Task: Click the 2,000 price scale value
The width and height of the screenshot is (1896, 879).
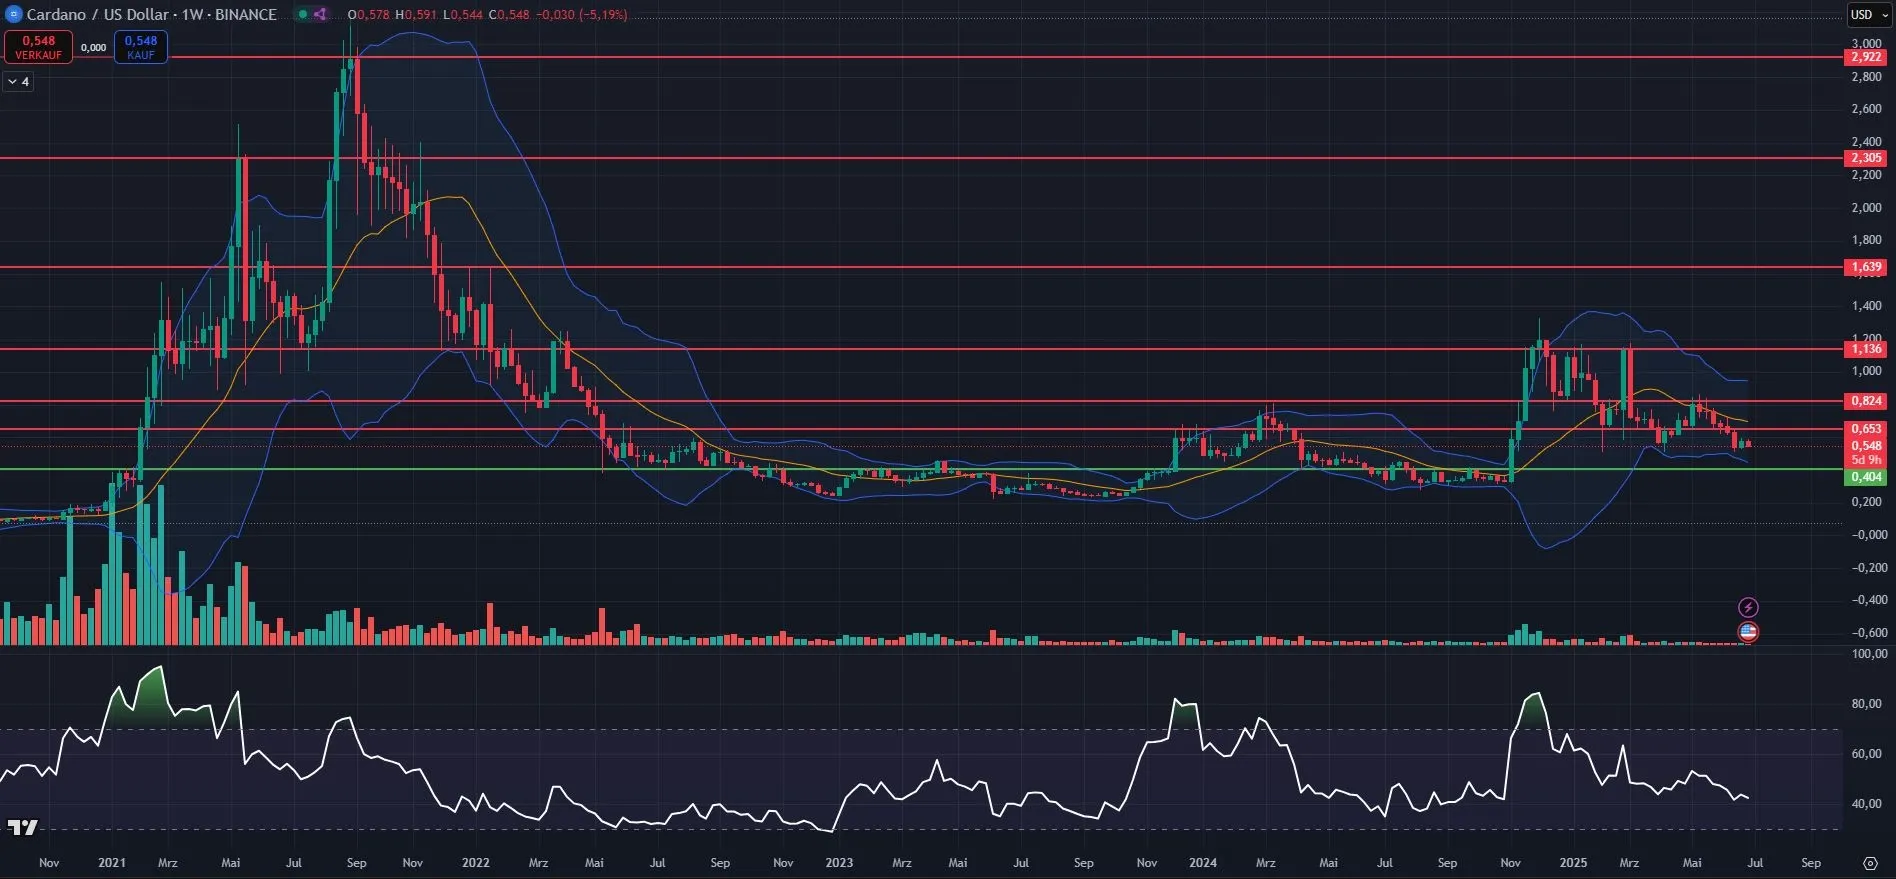Action: click(1866, 208)
